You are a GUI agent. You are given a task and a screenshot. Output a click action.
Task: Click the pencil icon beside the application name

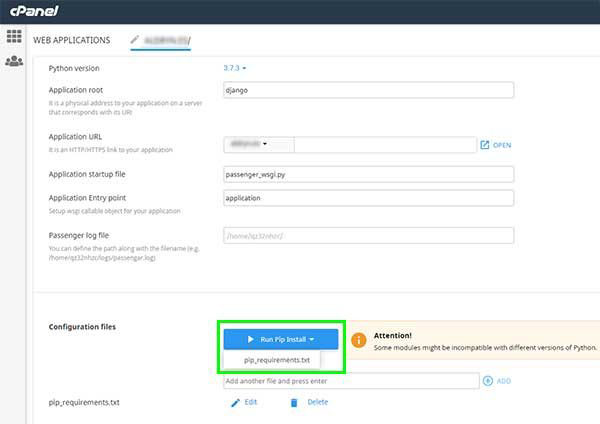tap(135, 39)
